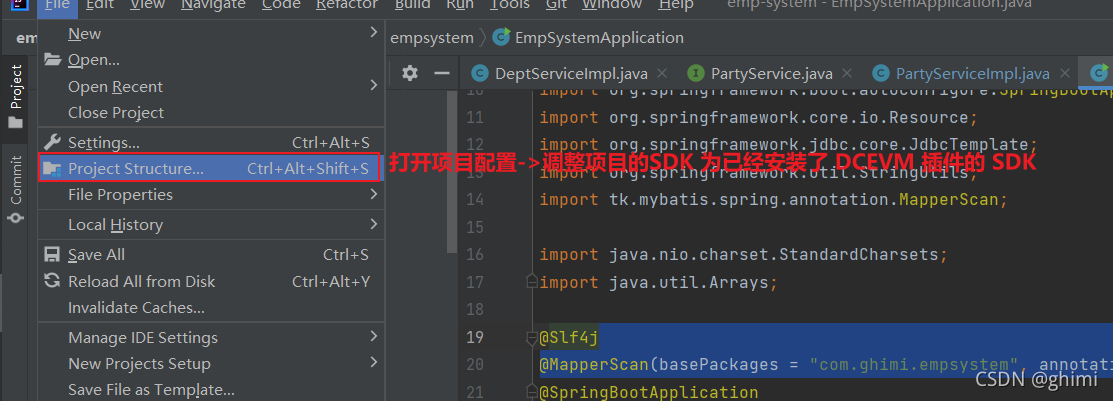The image size is (1113, 401).
Task: Choose Close Project
Action: click(x=211, y=113)
